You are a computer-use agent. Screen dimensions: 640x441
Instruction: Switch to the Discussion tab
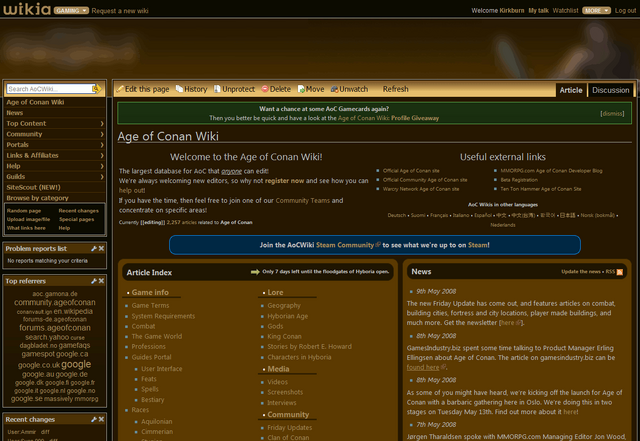pos(611,90)
